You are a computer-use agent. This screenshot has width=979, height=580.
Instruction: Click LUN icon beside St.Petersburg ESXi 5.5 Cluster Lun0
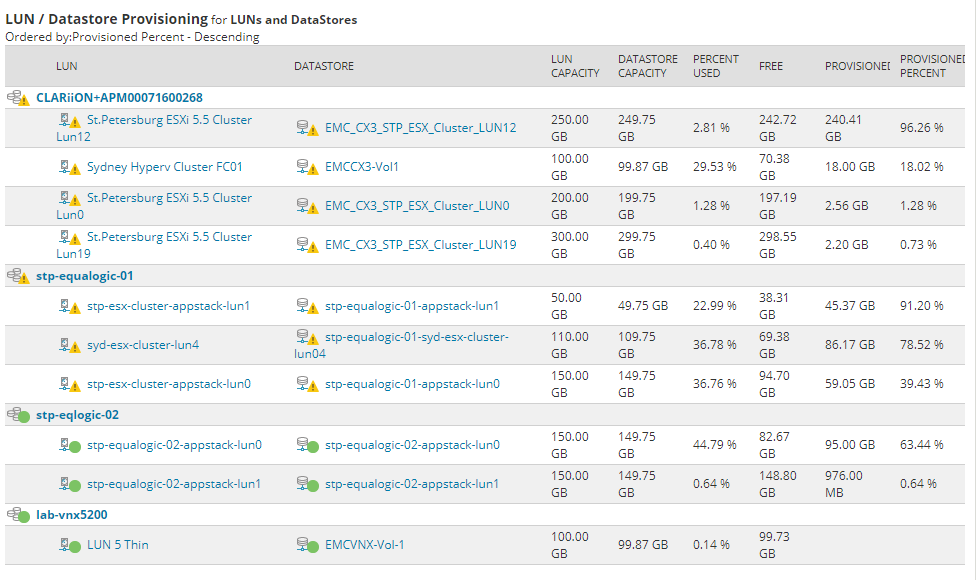(x=70, y=198)
